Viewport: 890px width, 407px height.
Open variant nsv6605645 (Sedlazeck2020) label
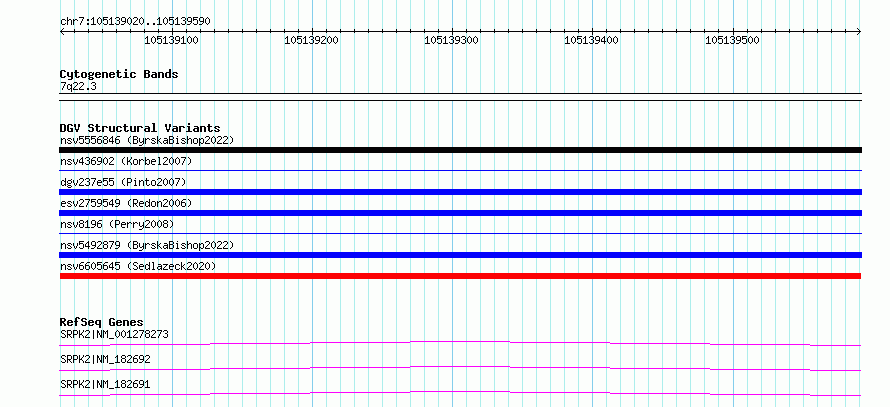pos(138,266)
